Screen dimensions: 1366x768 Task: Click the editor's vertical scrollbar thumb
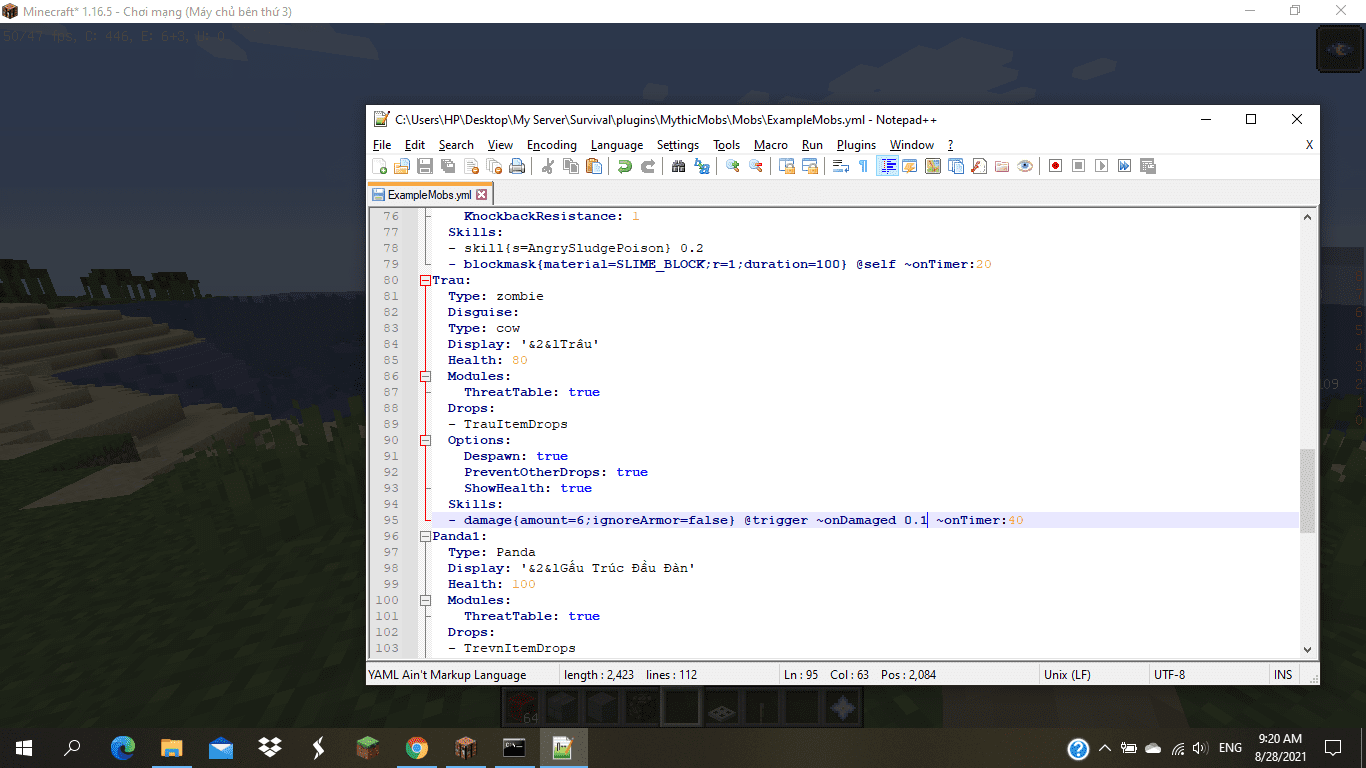[x=1307, y=490]
